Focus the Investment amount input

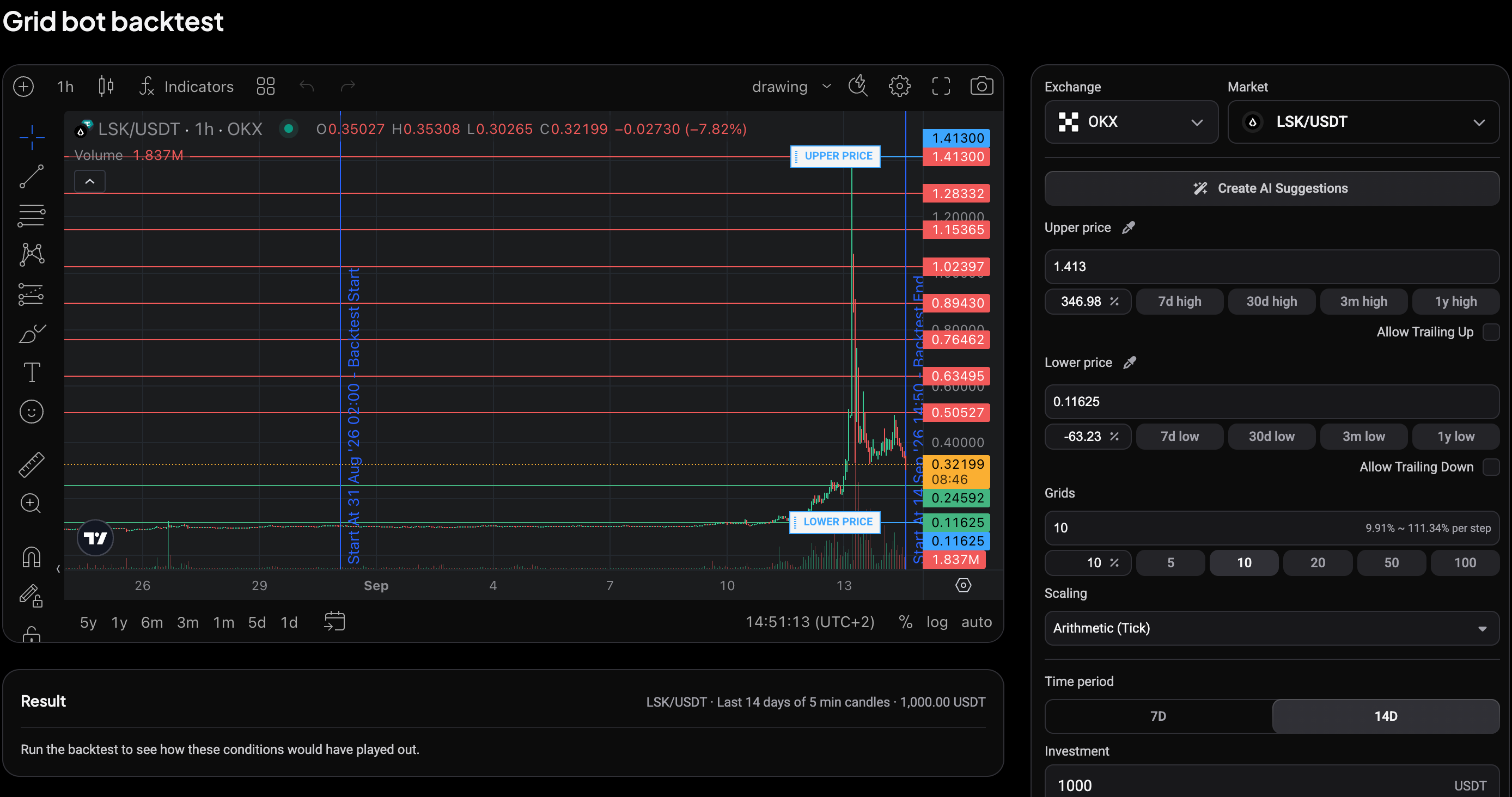pyautogui.click(x=1272, y=784)
